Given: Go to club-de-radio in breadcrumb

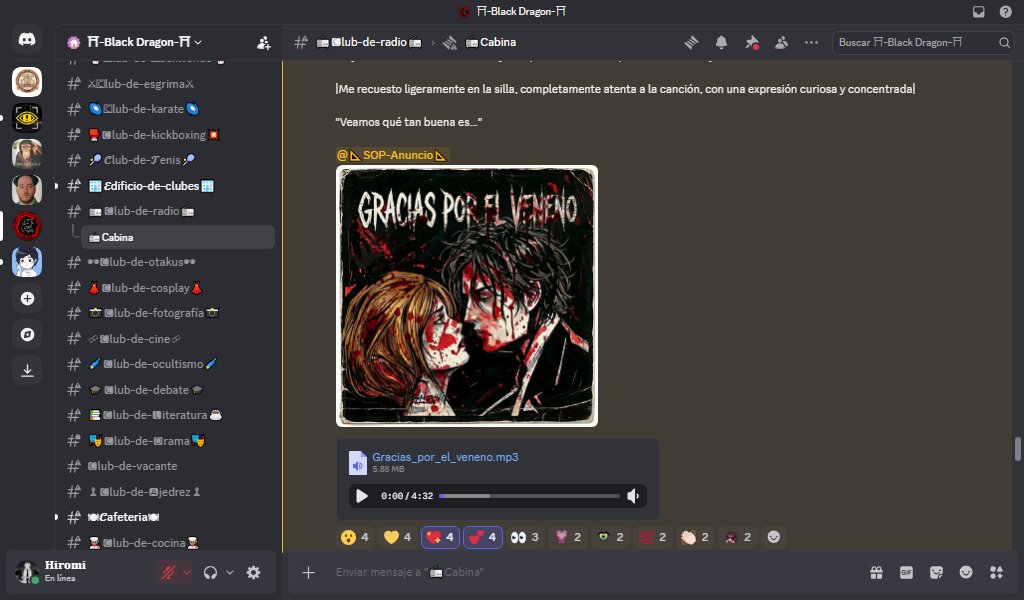Looking at the screenshot, I should coord(369,42).
